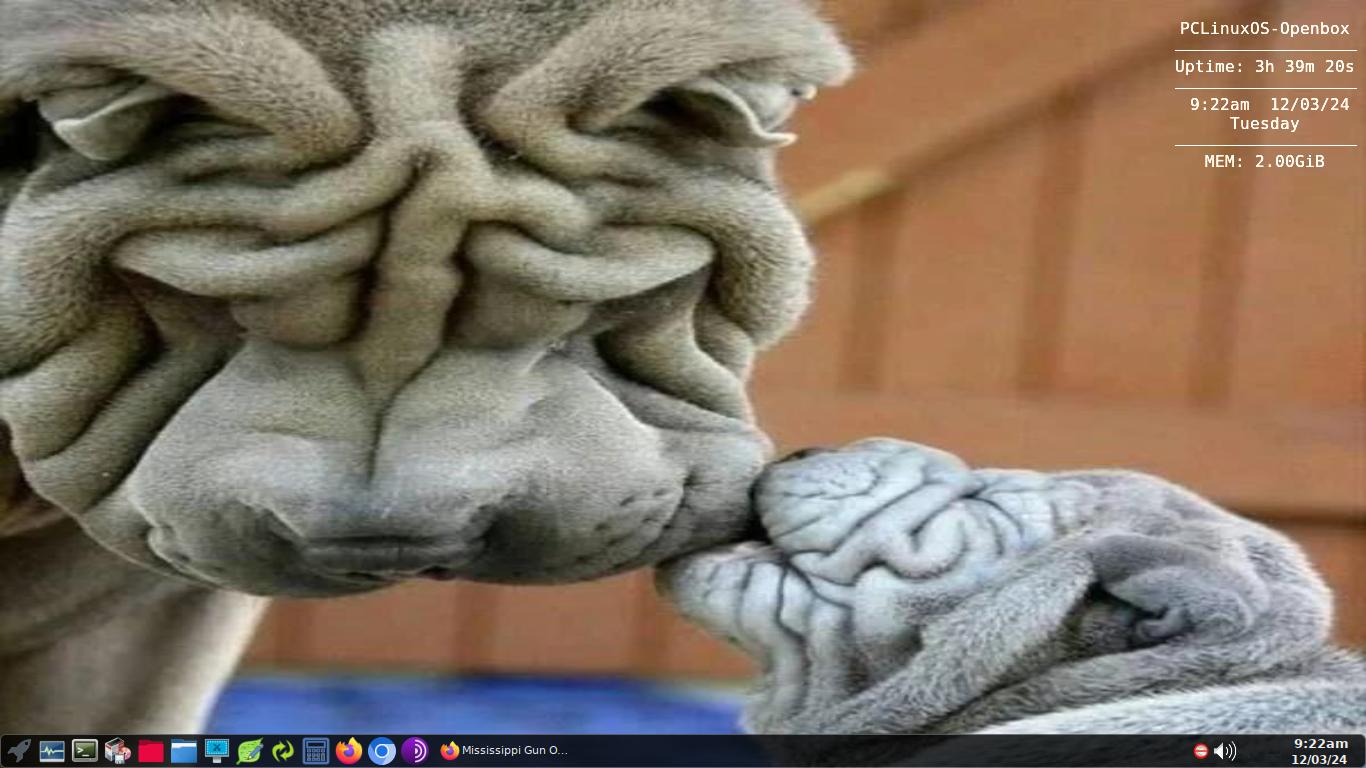Launch the purple Tor Browser icon
This screenshot has height=768, width=1366.
(x=415, y=750)
